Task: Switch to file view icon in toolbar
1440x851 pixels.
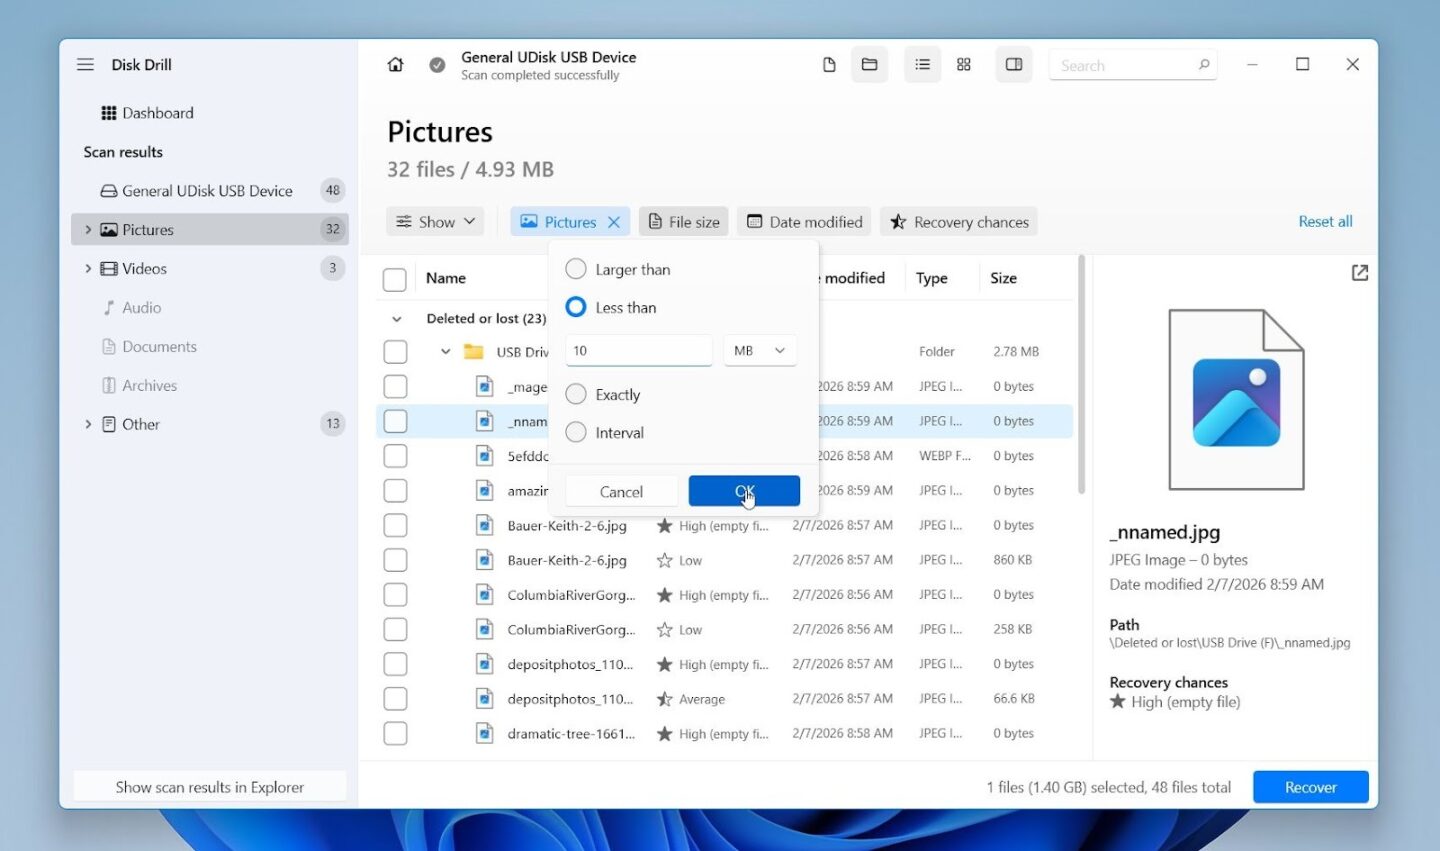Action: pos(829,65)
